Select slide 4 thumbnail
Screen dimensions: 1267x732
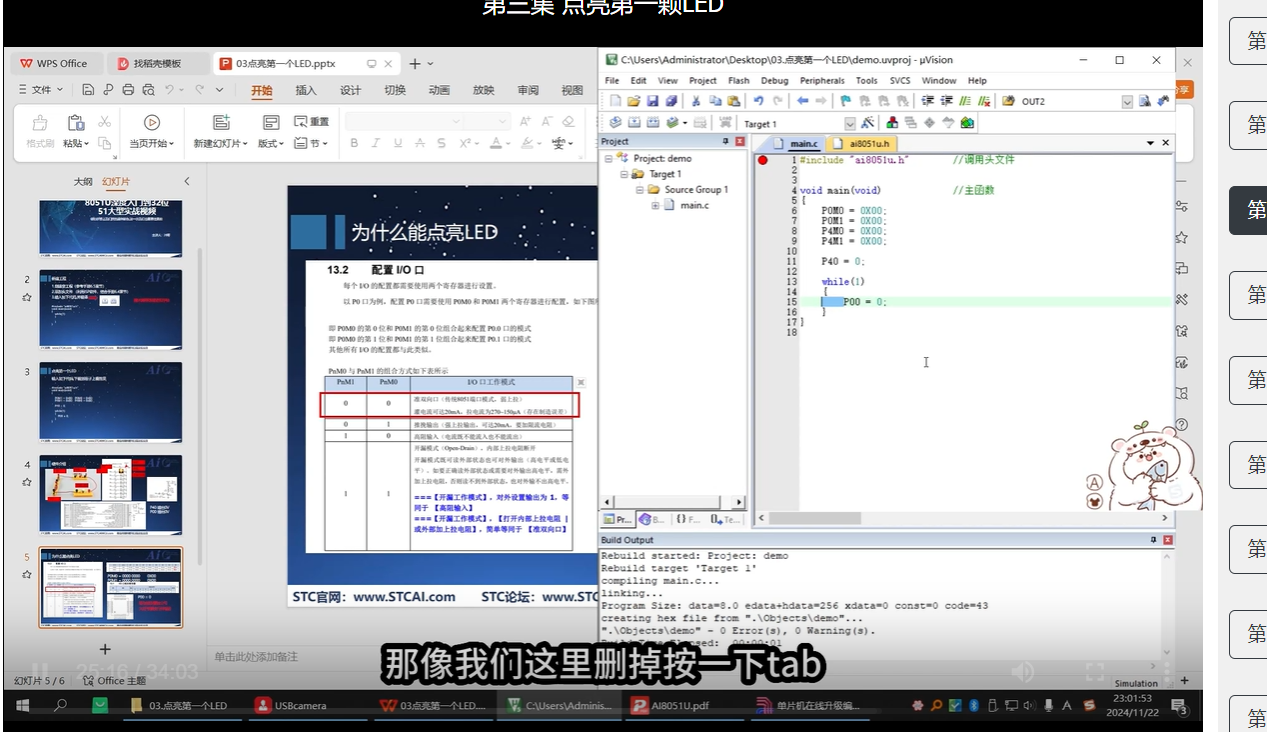111,495
